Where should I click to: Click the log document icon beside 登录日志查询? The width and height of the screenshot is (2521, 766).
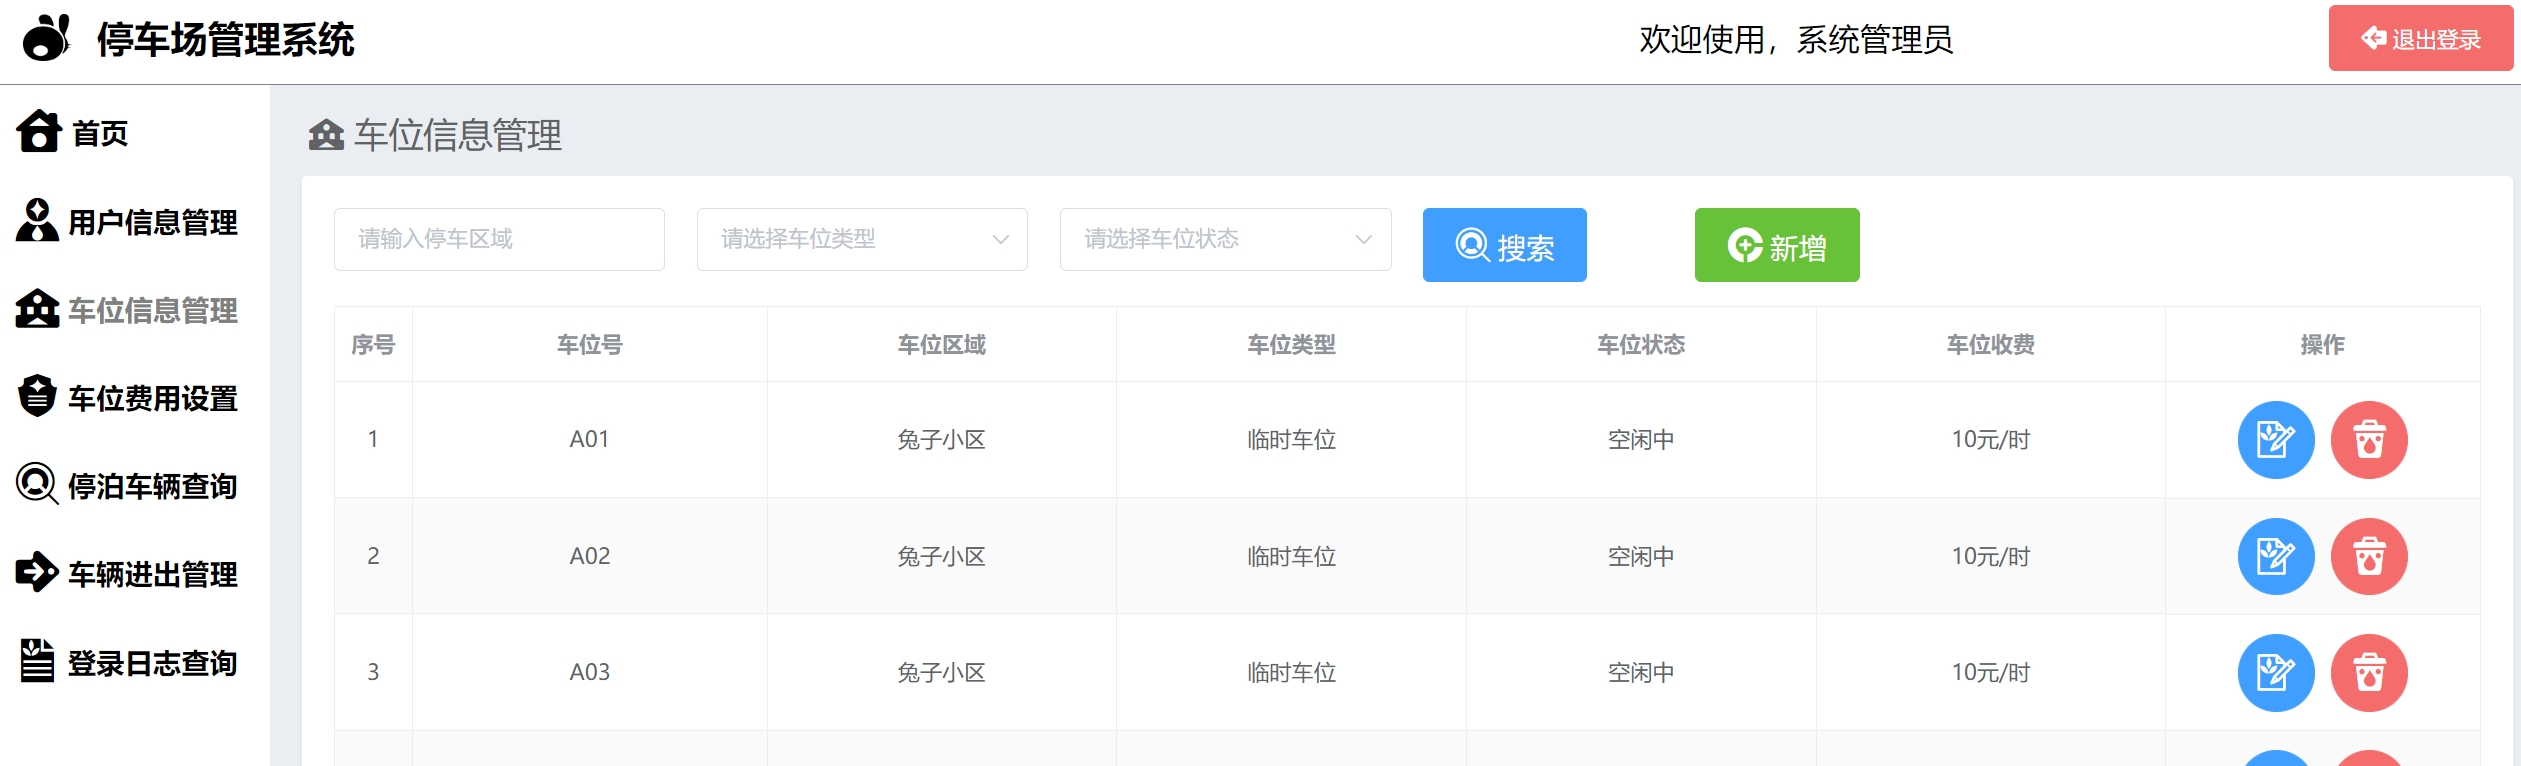click(x=37, y=661)
